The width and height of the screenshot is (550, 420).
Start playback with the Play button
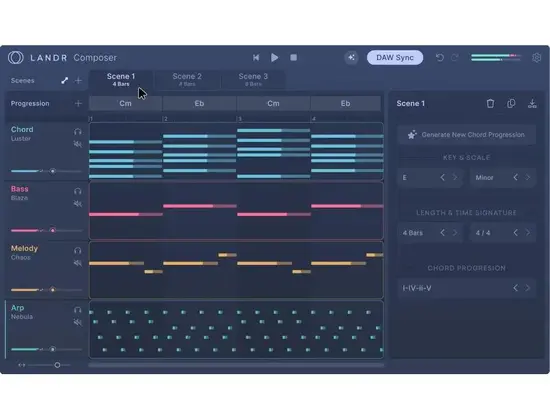point(275,58)
